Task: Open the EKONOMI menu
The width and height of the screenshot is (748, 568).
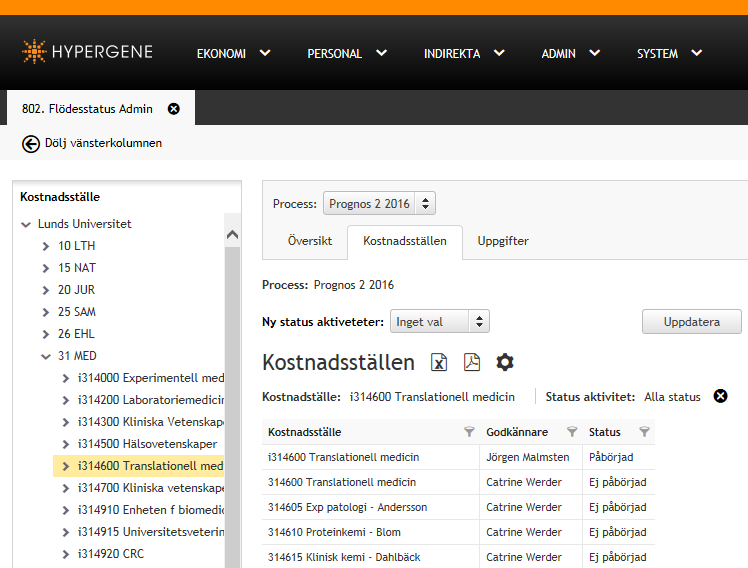Action: coord(234,53)
